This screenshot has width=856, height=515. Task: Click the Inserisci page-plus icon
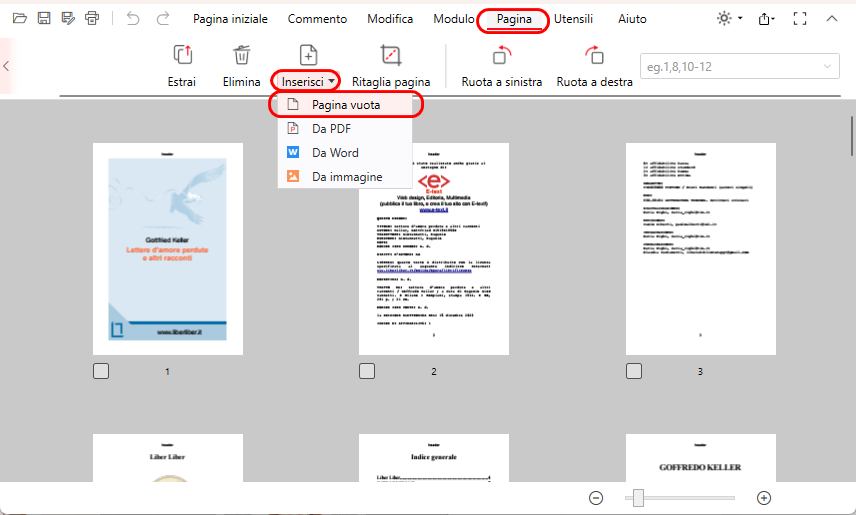308,55
